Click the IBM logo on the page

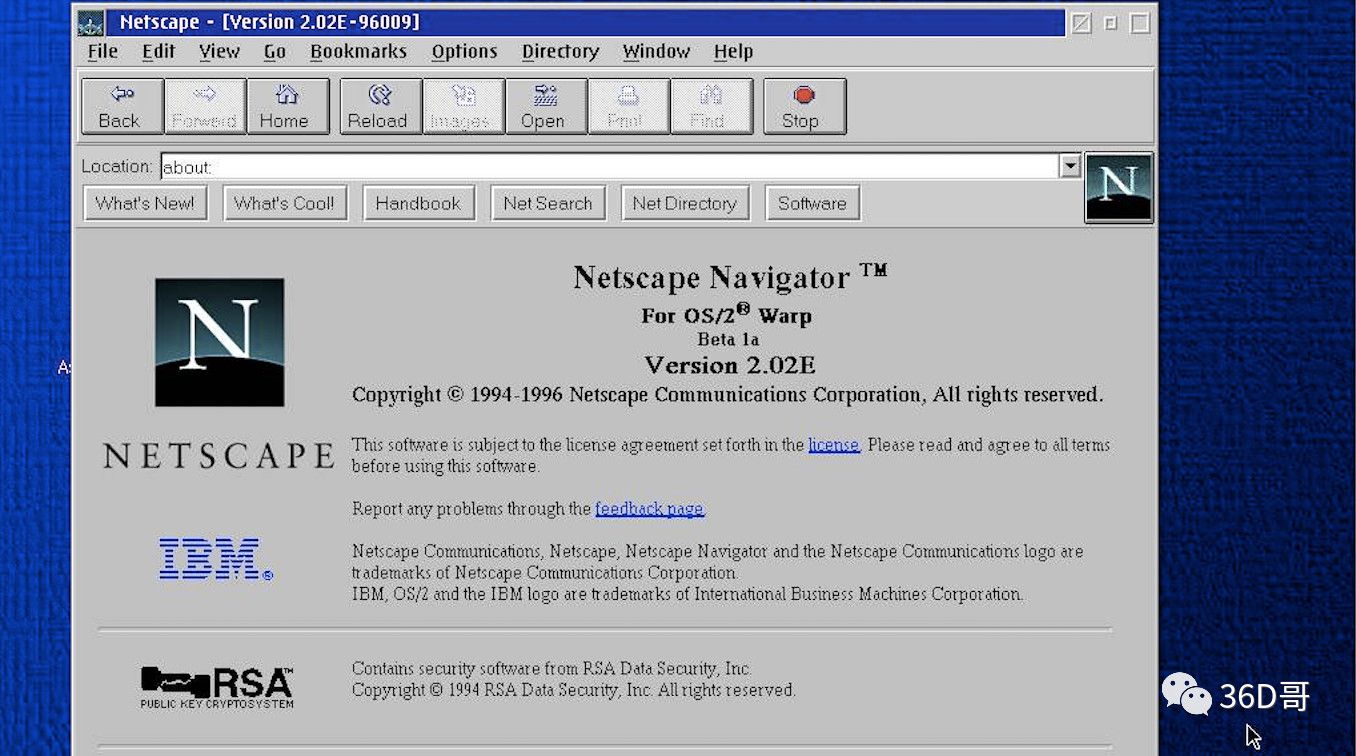click(x=215, y=559)
